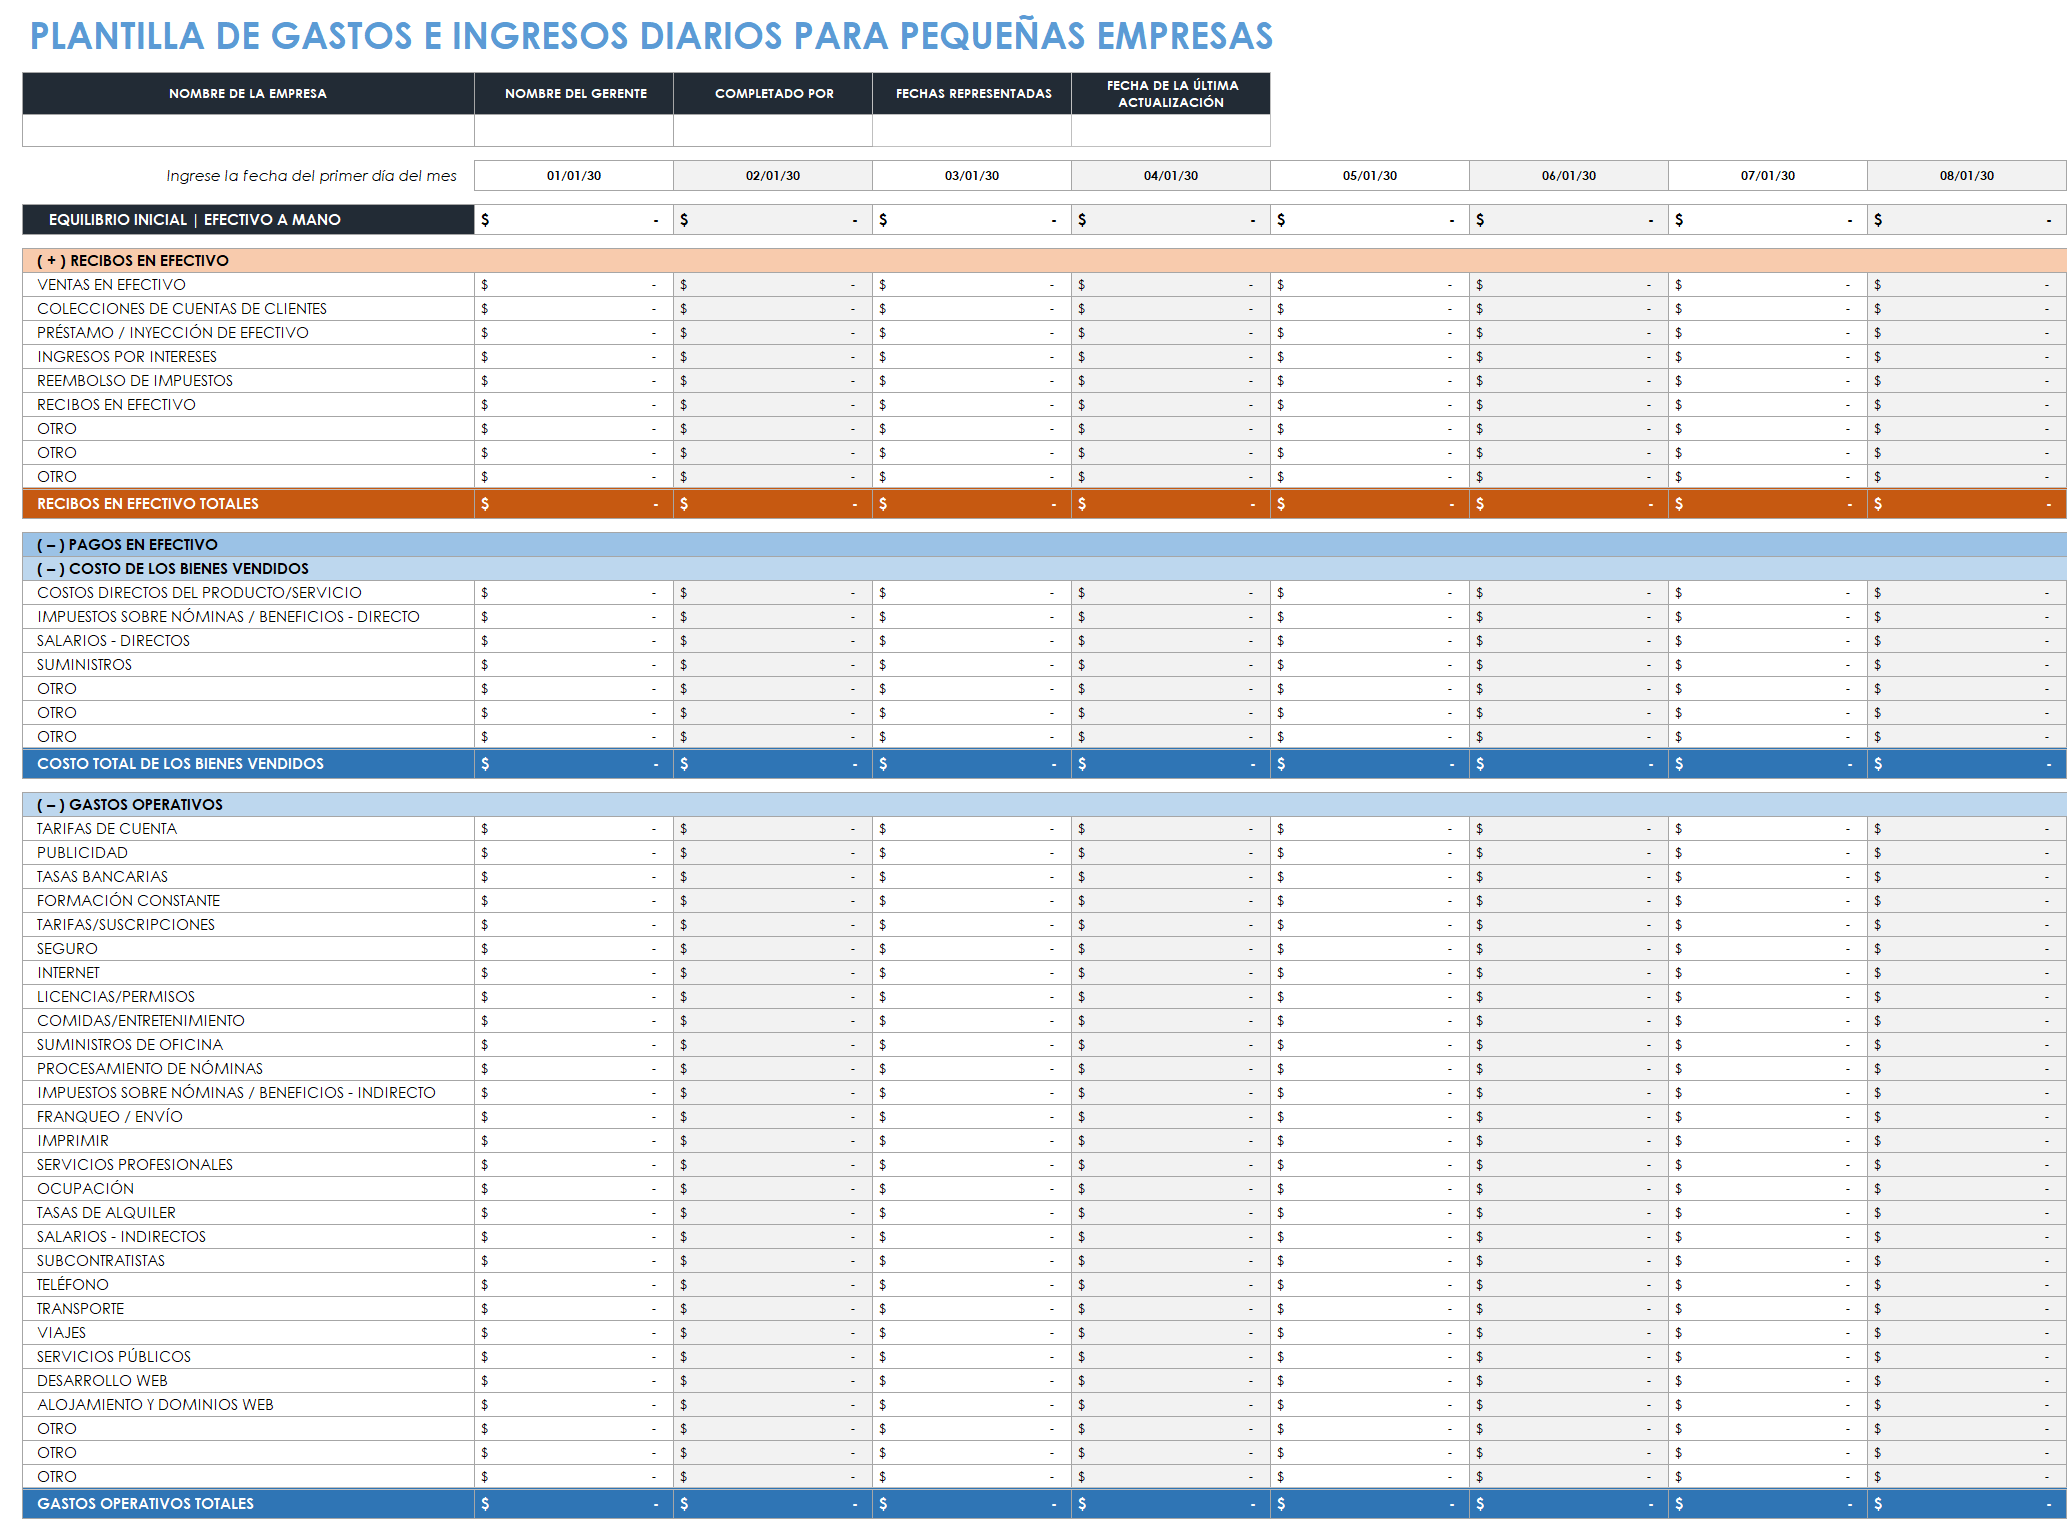
Task: Click the PRÉSTAMO / INYECCIÓN DE EFECTIVO row label
Action: [173, 333]
